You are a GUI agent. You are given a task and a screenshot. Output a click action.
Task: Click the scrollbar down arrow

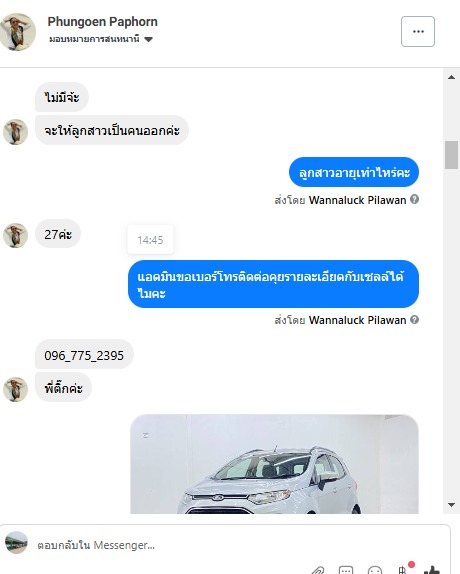451,505
